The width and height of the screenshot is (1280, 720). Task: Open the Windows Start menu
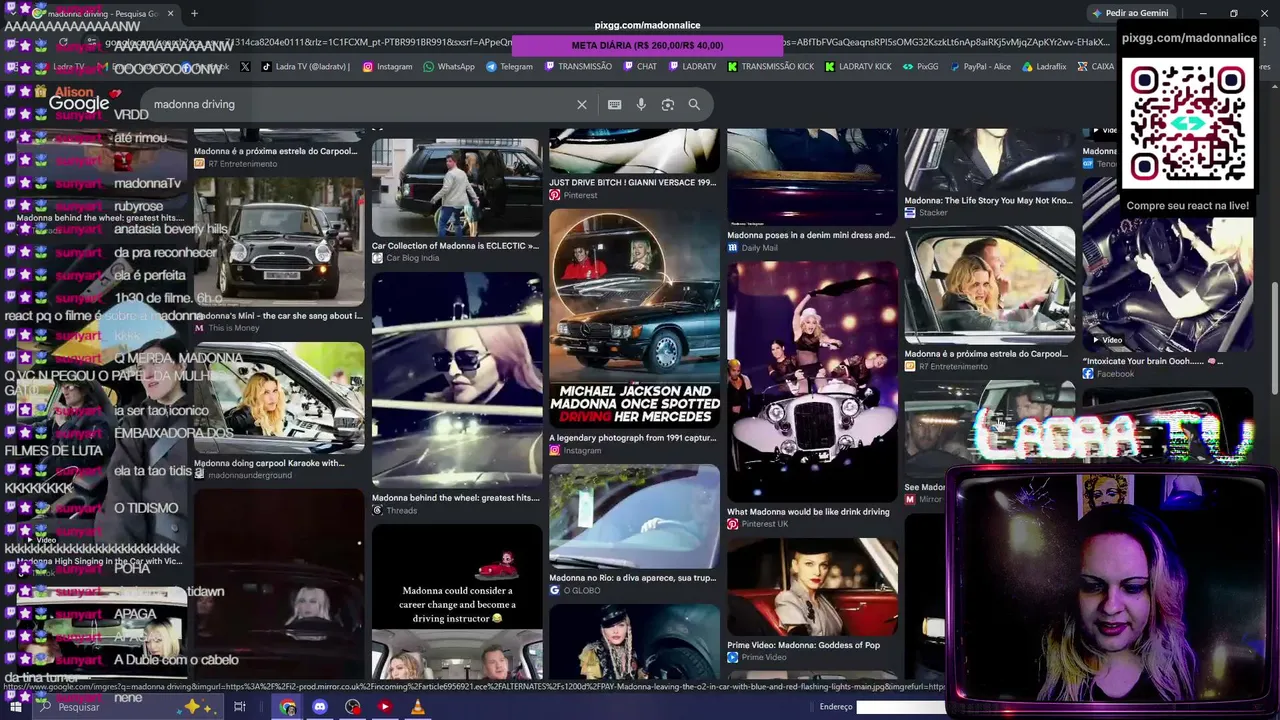pos(15,707)
